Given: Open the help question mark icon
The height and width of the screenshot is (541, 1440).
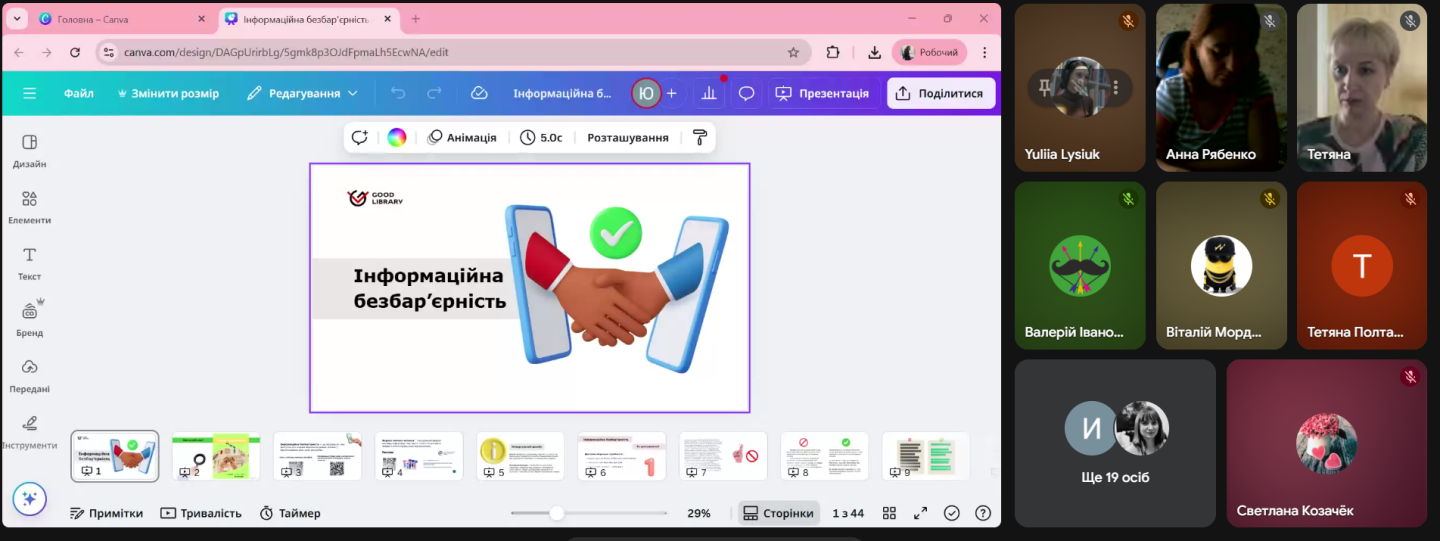Looking at the screenshot, I should pos(983,513).
